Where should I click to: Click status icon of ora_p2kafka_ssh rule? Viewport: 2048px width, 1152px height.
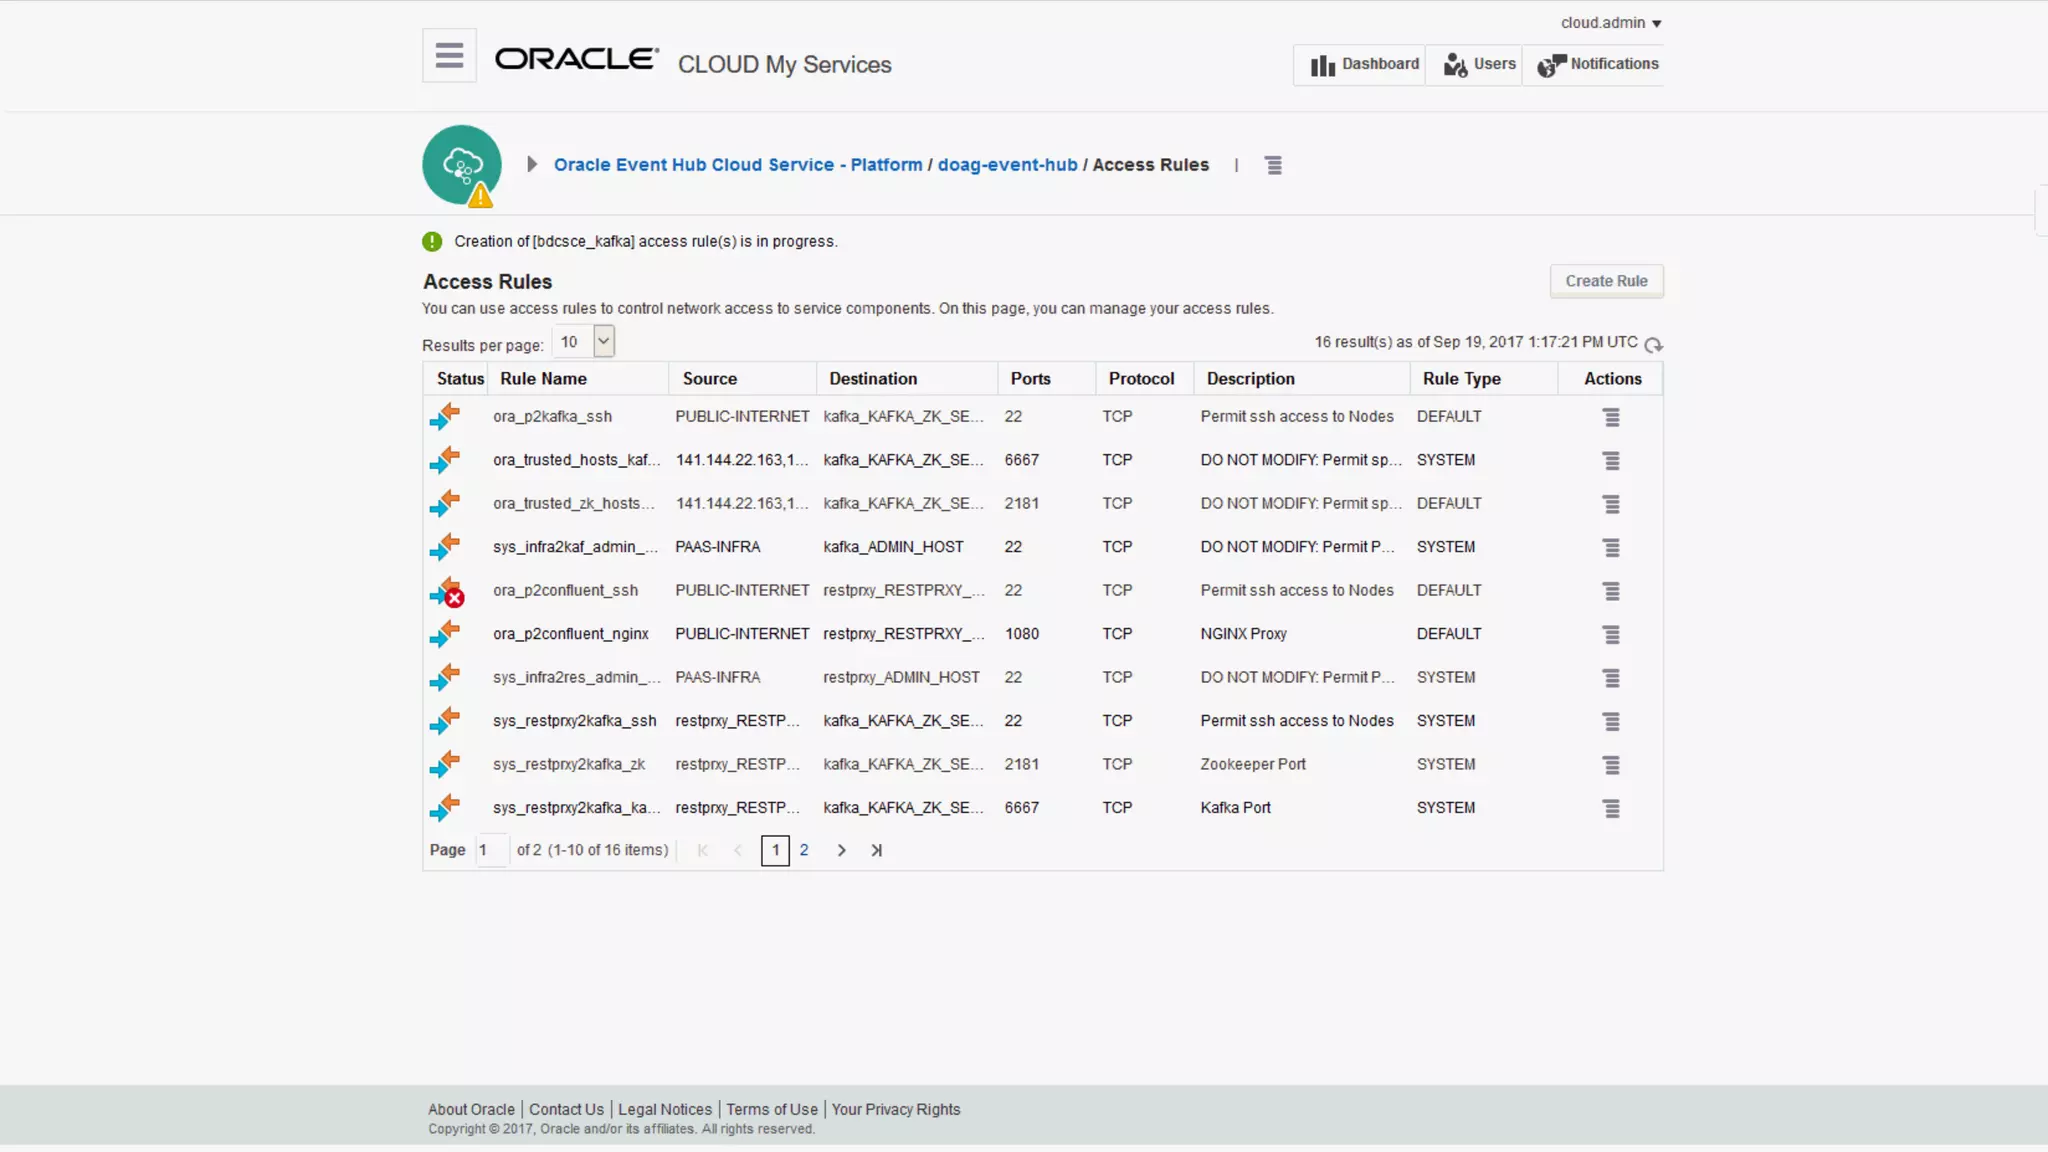[x=445, y=416]
